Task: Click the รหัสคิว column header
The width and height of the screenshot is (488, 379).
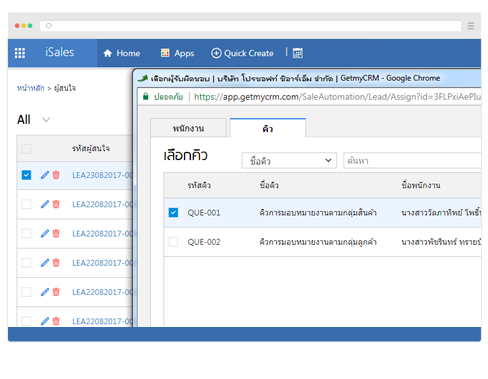Action: click(199, 185)
